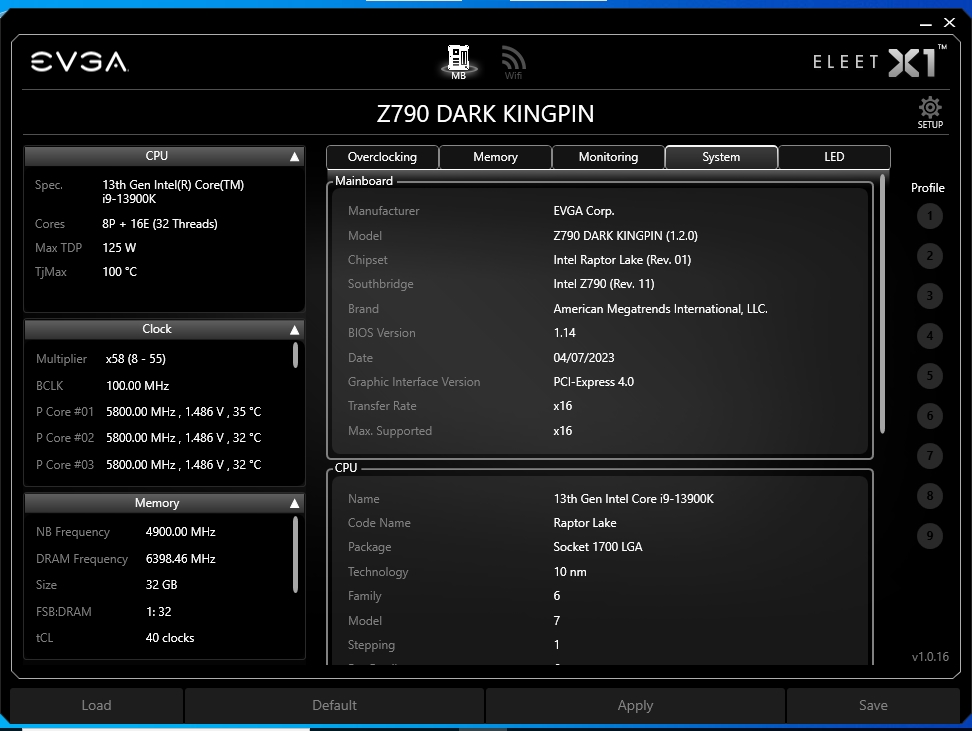Screen dimensions: 972x731
Task: Click the Intel Raptor Lake chipset value
Action: [x=622, y=260]
